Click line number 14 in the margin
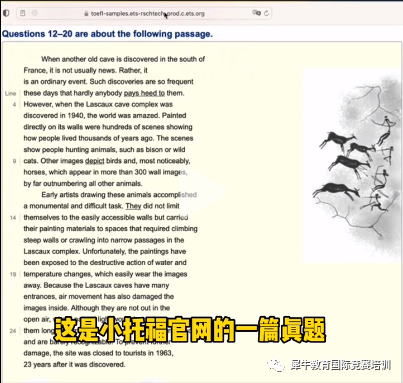Screen dimensions: 403x383 [13, 218]
